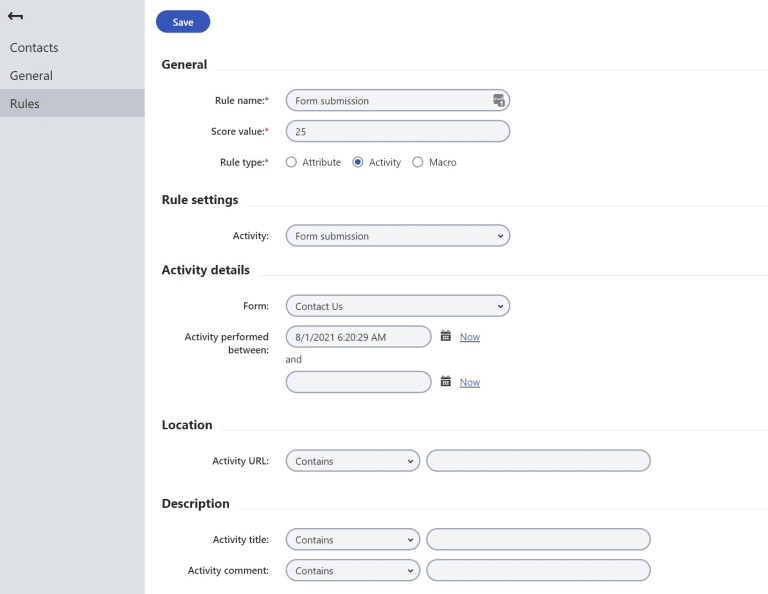Screen dimensions: 768x594
Task: Click the Activity URL text input
Action: click(538, 461)
